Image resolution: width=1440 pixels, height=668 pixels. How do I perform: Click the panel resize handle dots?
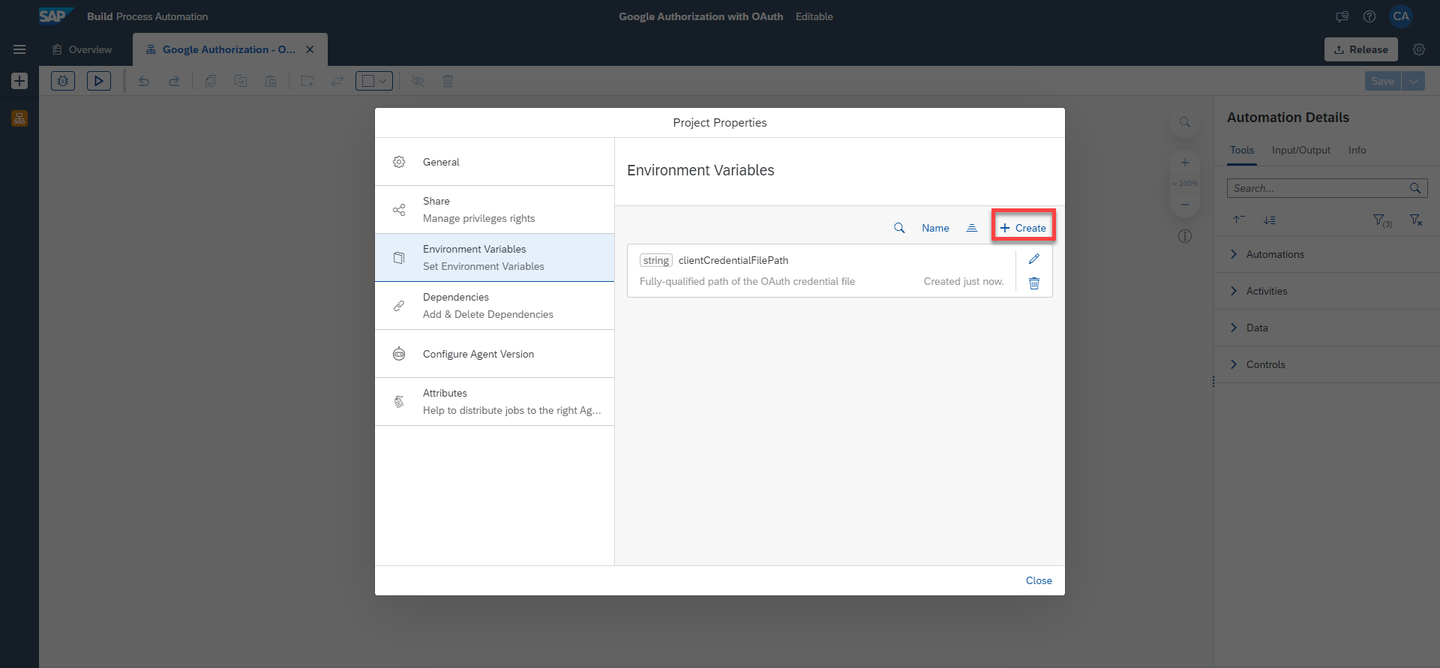pos(1213,382)
